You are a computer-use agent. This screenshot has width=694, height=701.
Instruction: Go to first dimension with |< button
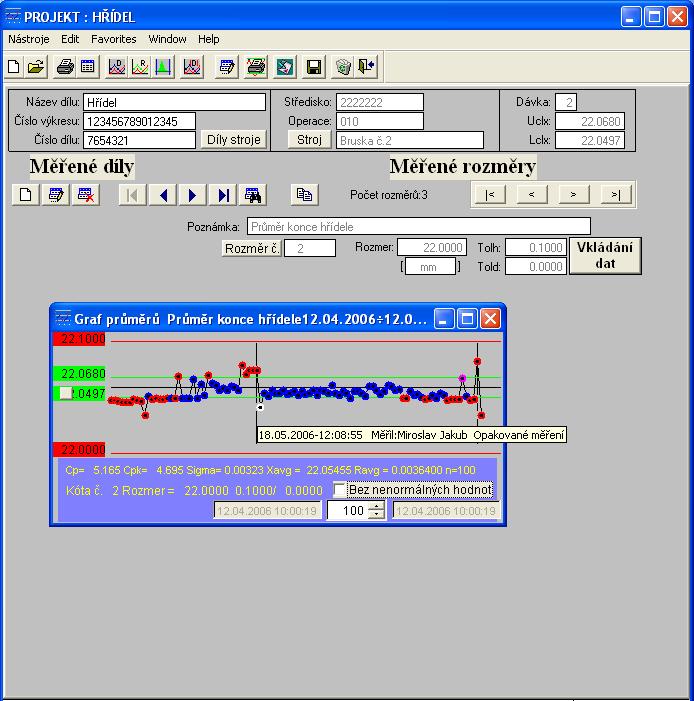click(490, 194)
